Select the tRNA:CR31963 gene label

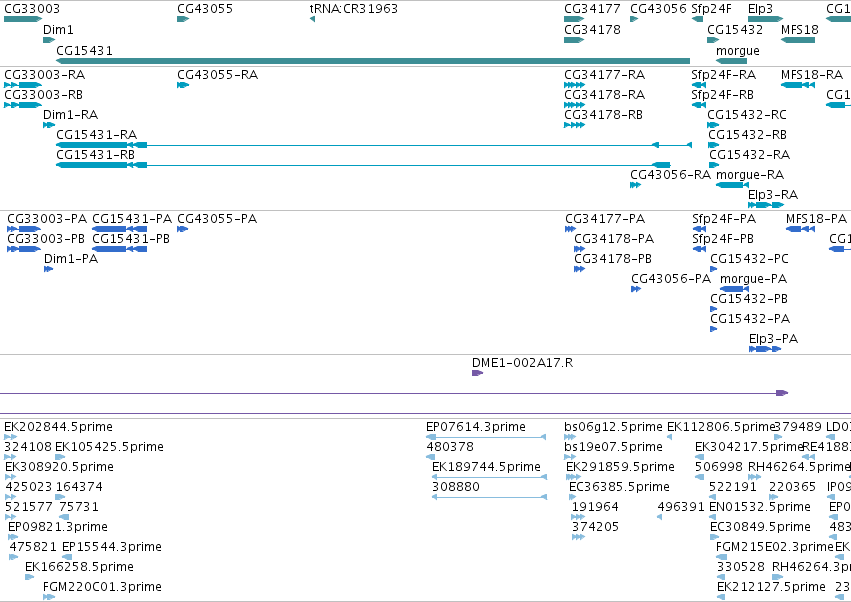point(354,9)
